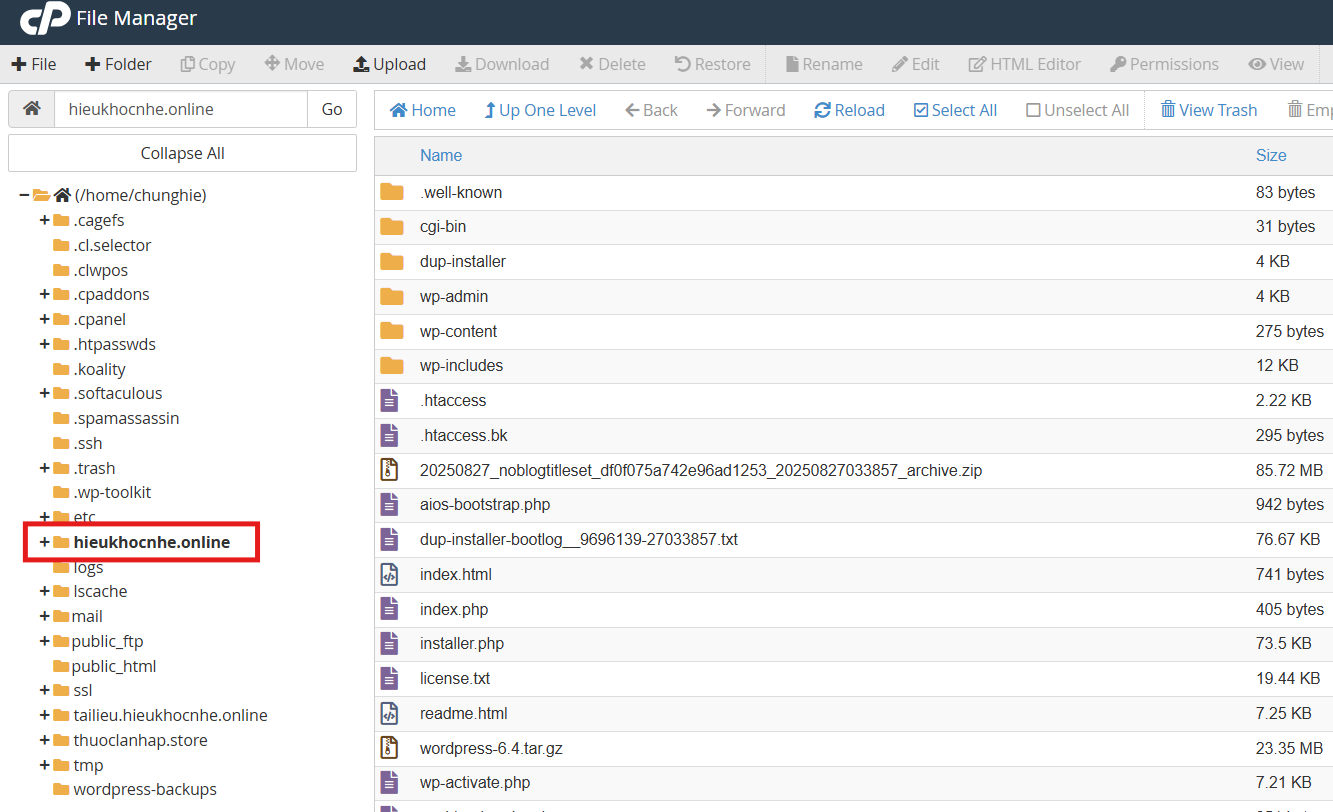Click the index.html file icon
Screen dimensions: 1333x812
390,574
